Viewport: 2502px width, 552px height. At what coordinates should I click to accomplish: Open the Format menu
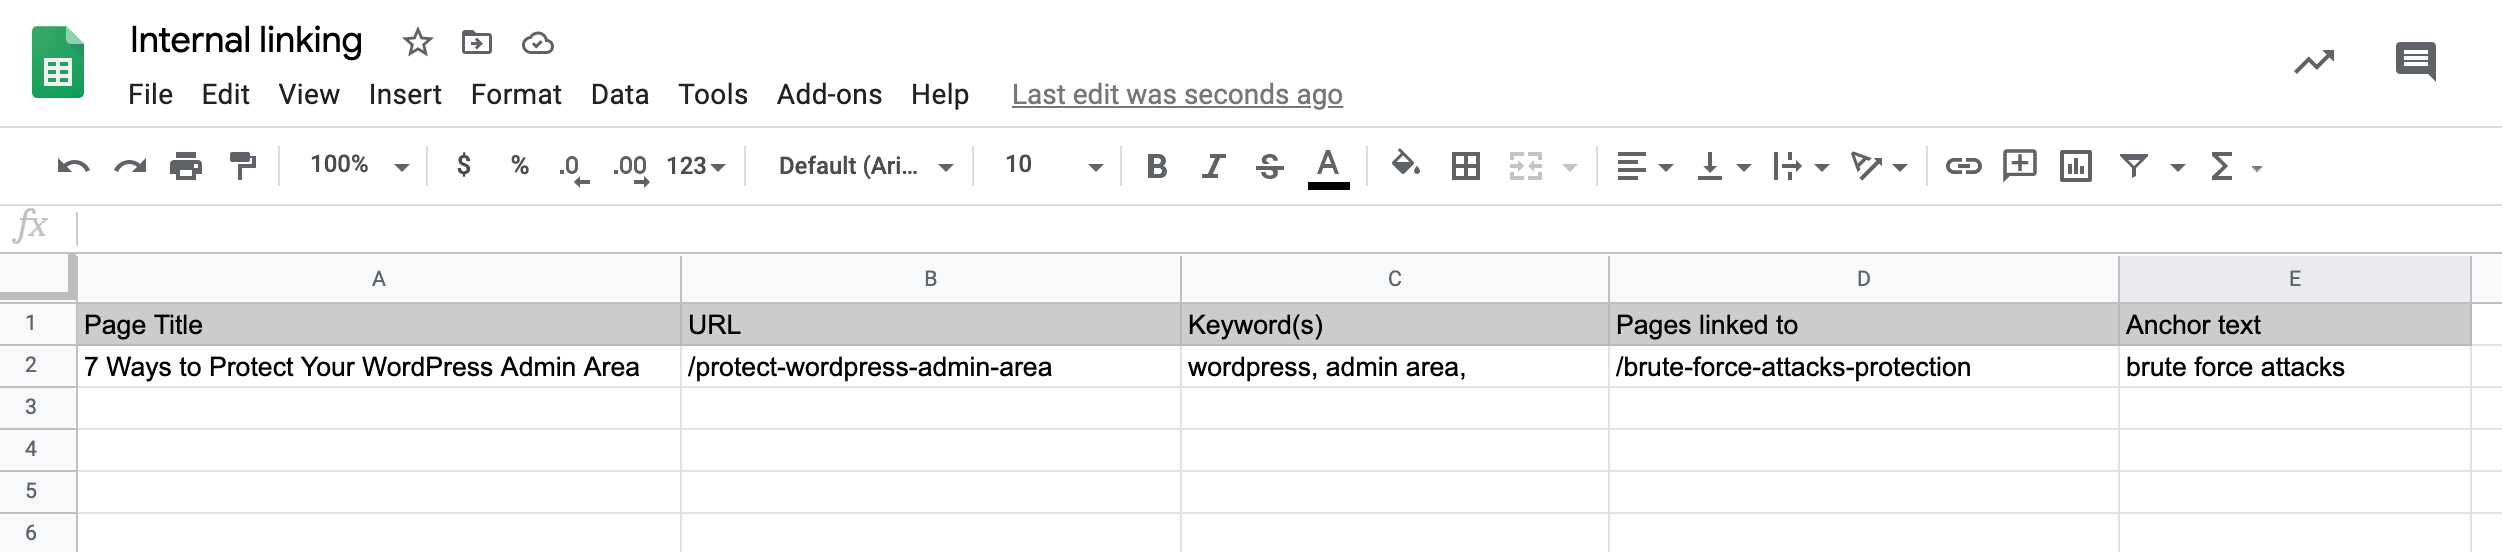pos(516,95)
